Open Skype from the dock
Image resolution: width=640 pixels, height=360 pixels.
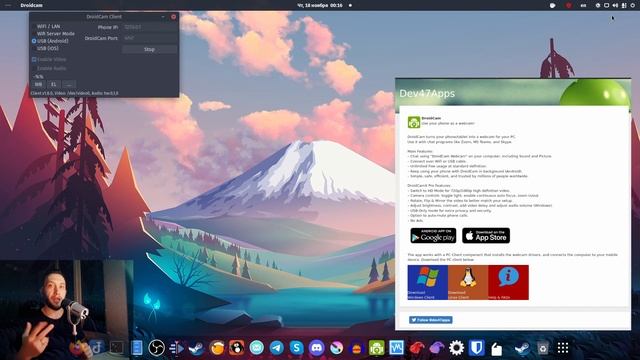pos(297,348)
